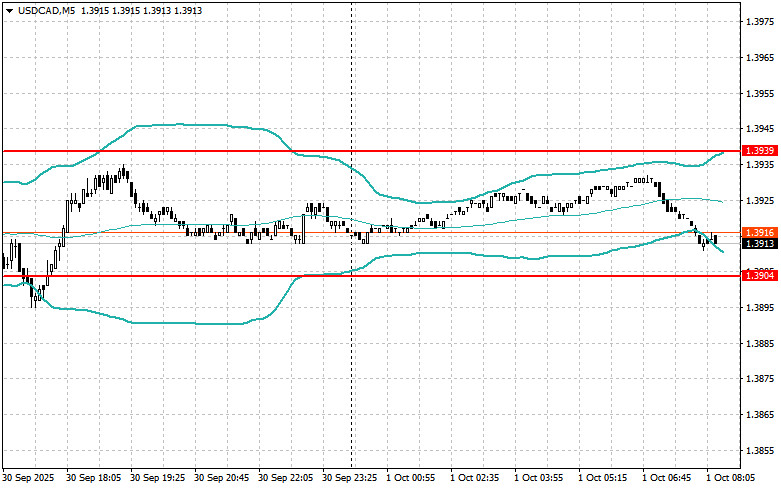The image size is (781, 489).
Task: Click the time label 1 Oct 03:55
Action: [538, 478]
